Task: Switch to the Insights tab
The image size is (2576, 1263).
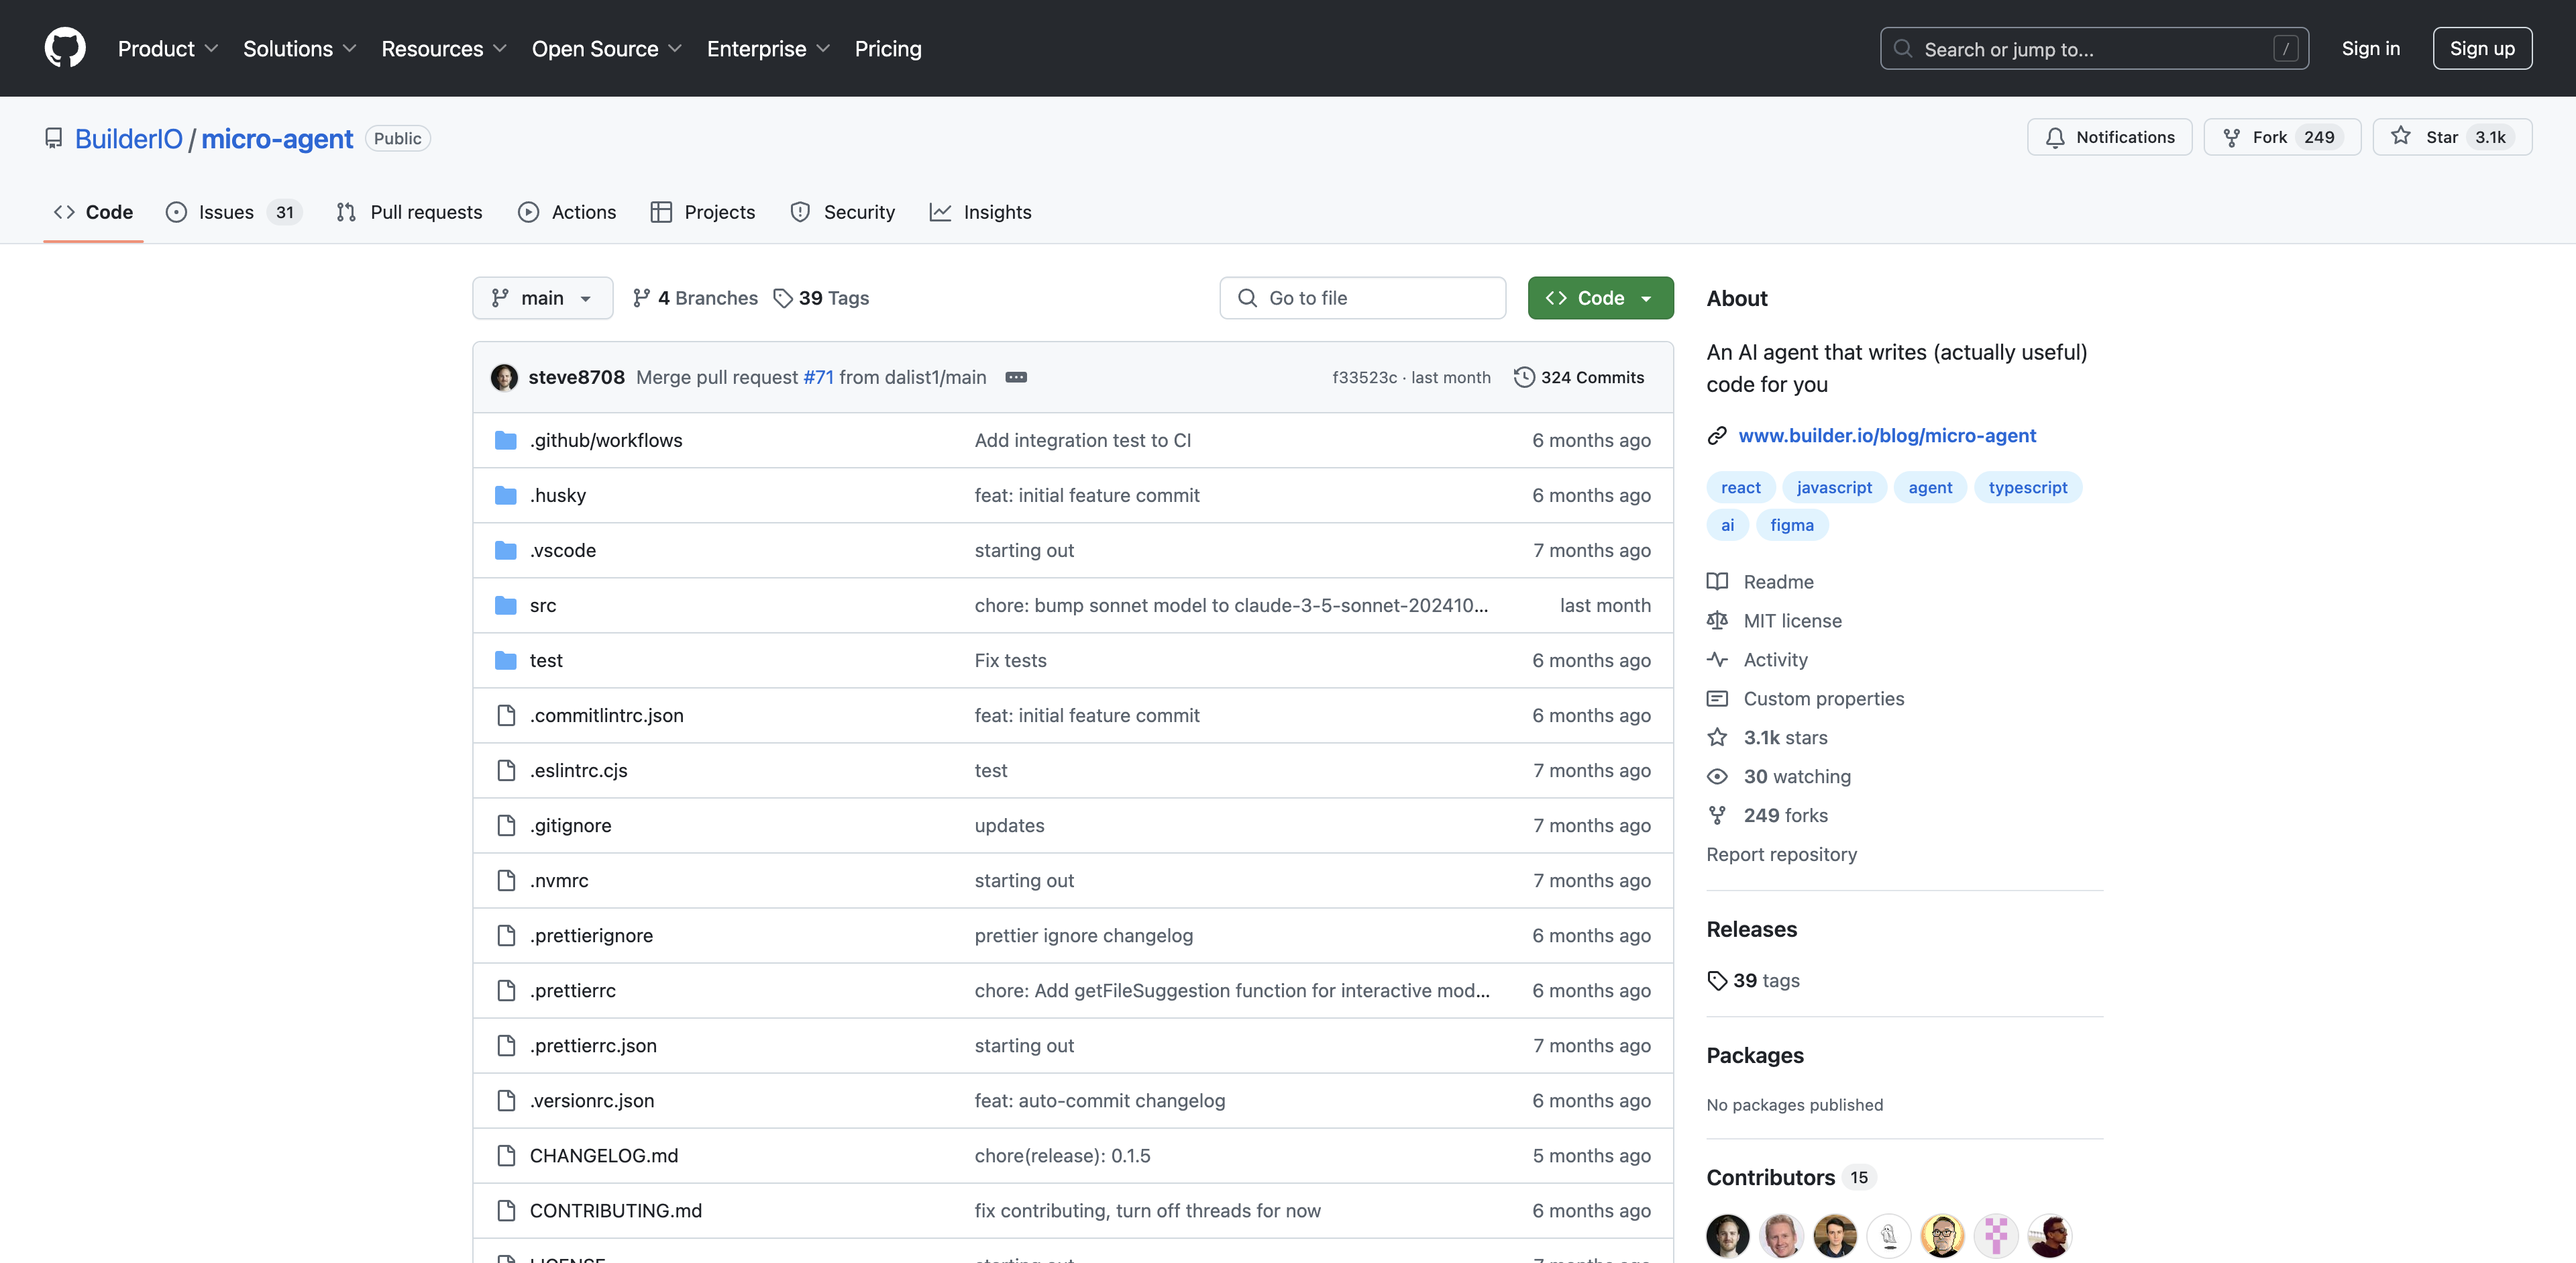Action: click(x=980, y=212)
